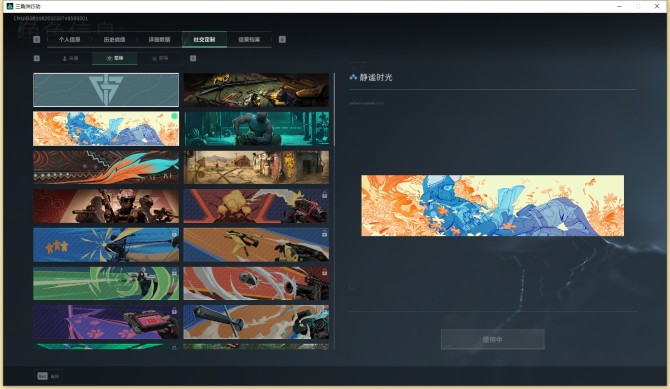Select the green swirl banner

point(106,283)
